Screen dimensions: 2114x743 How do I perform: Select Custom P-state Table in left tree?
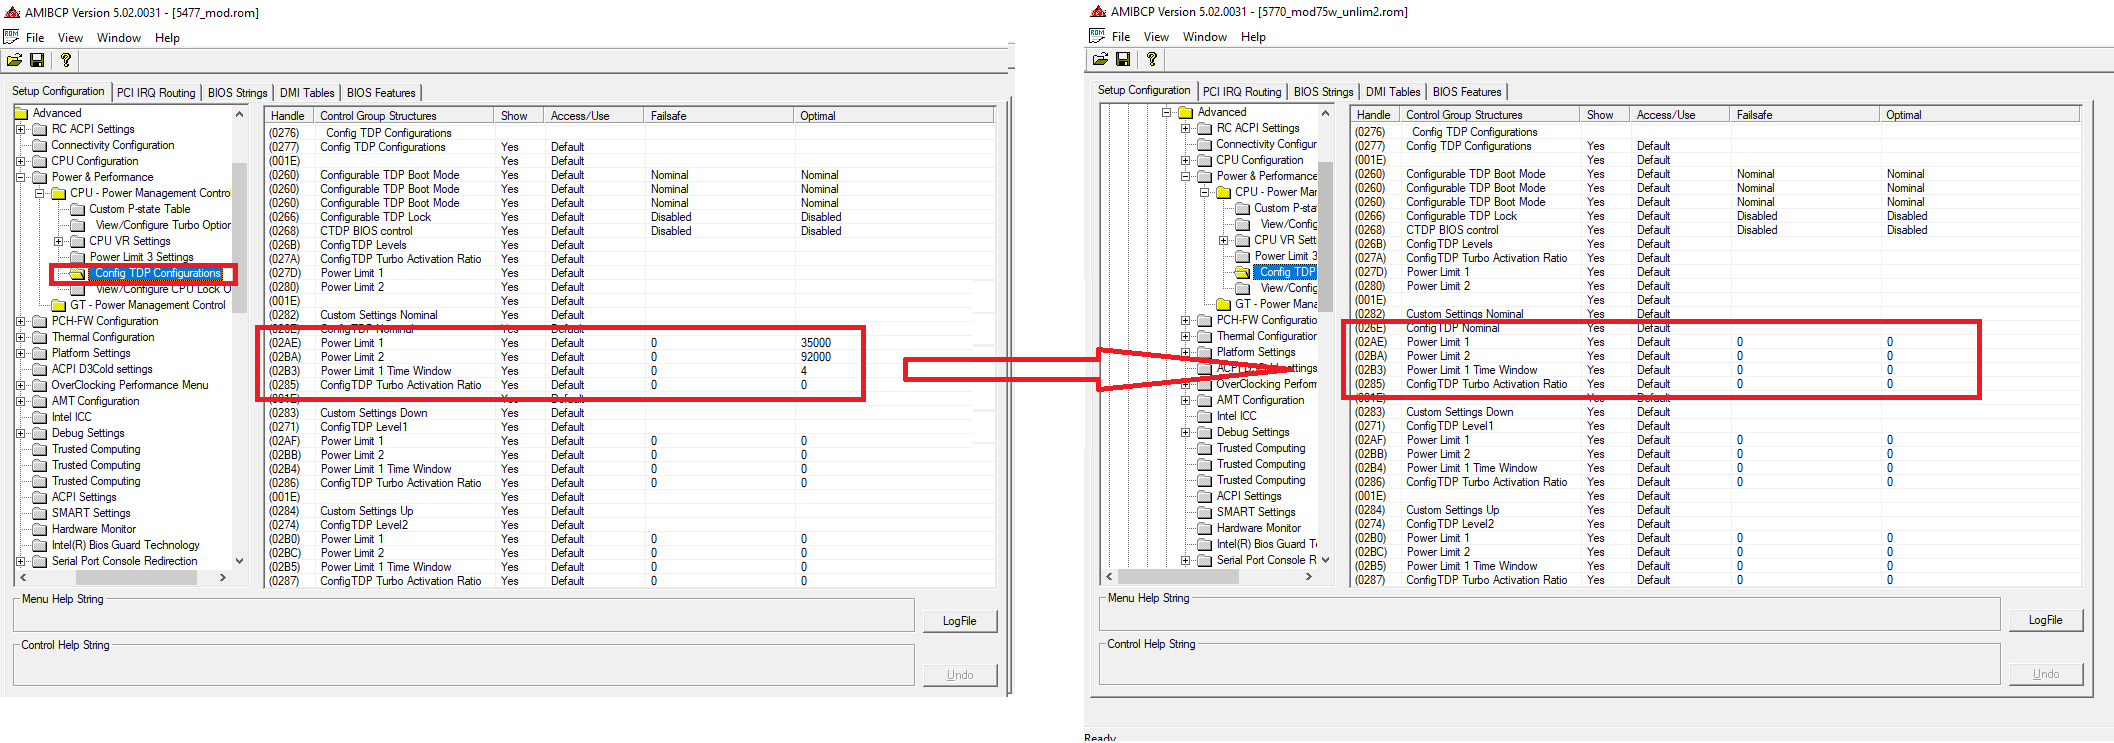(x=139, y=209)
